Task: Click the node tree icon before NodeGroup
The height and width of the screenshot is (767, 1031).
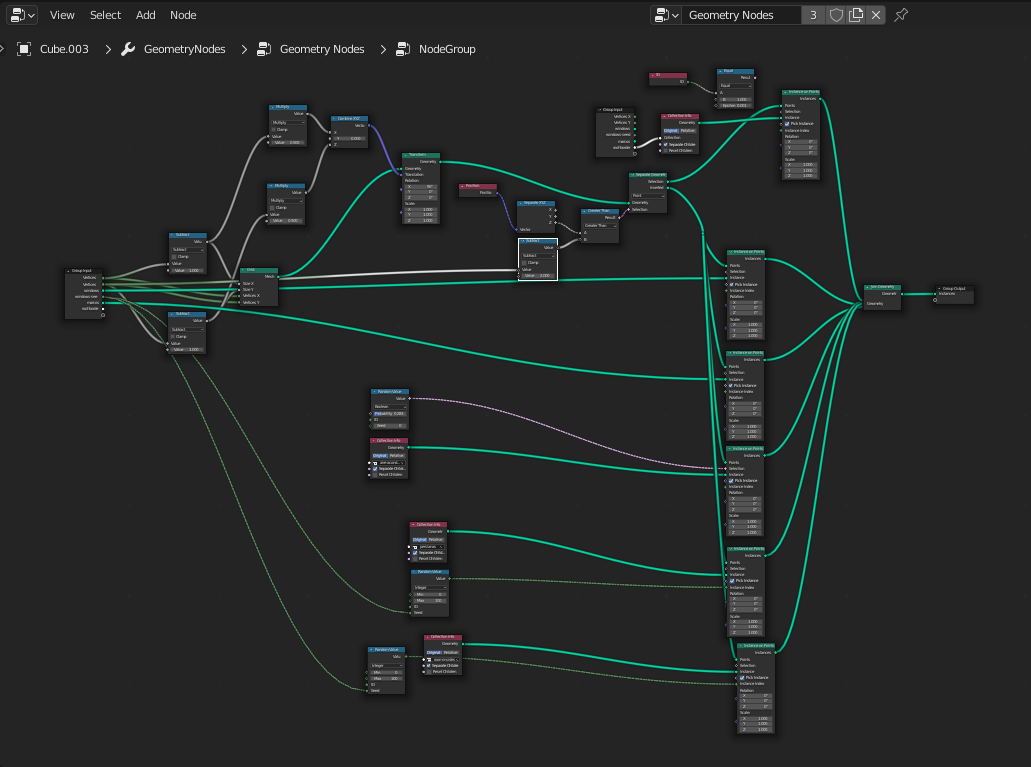Action: tap(402, 49)
